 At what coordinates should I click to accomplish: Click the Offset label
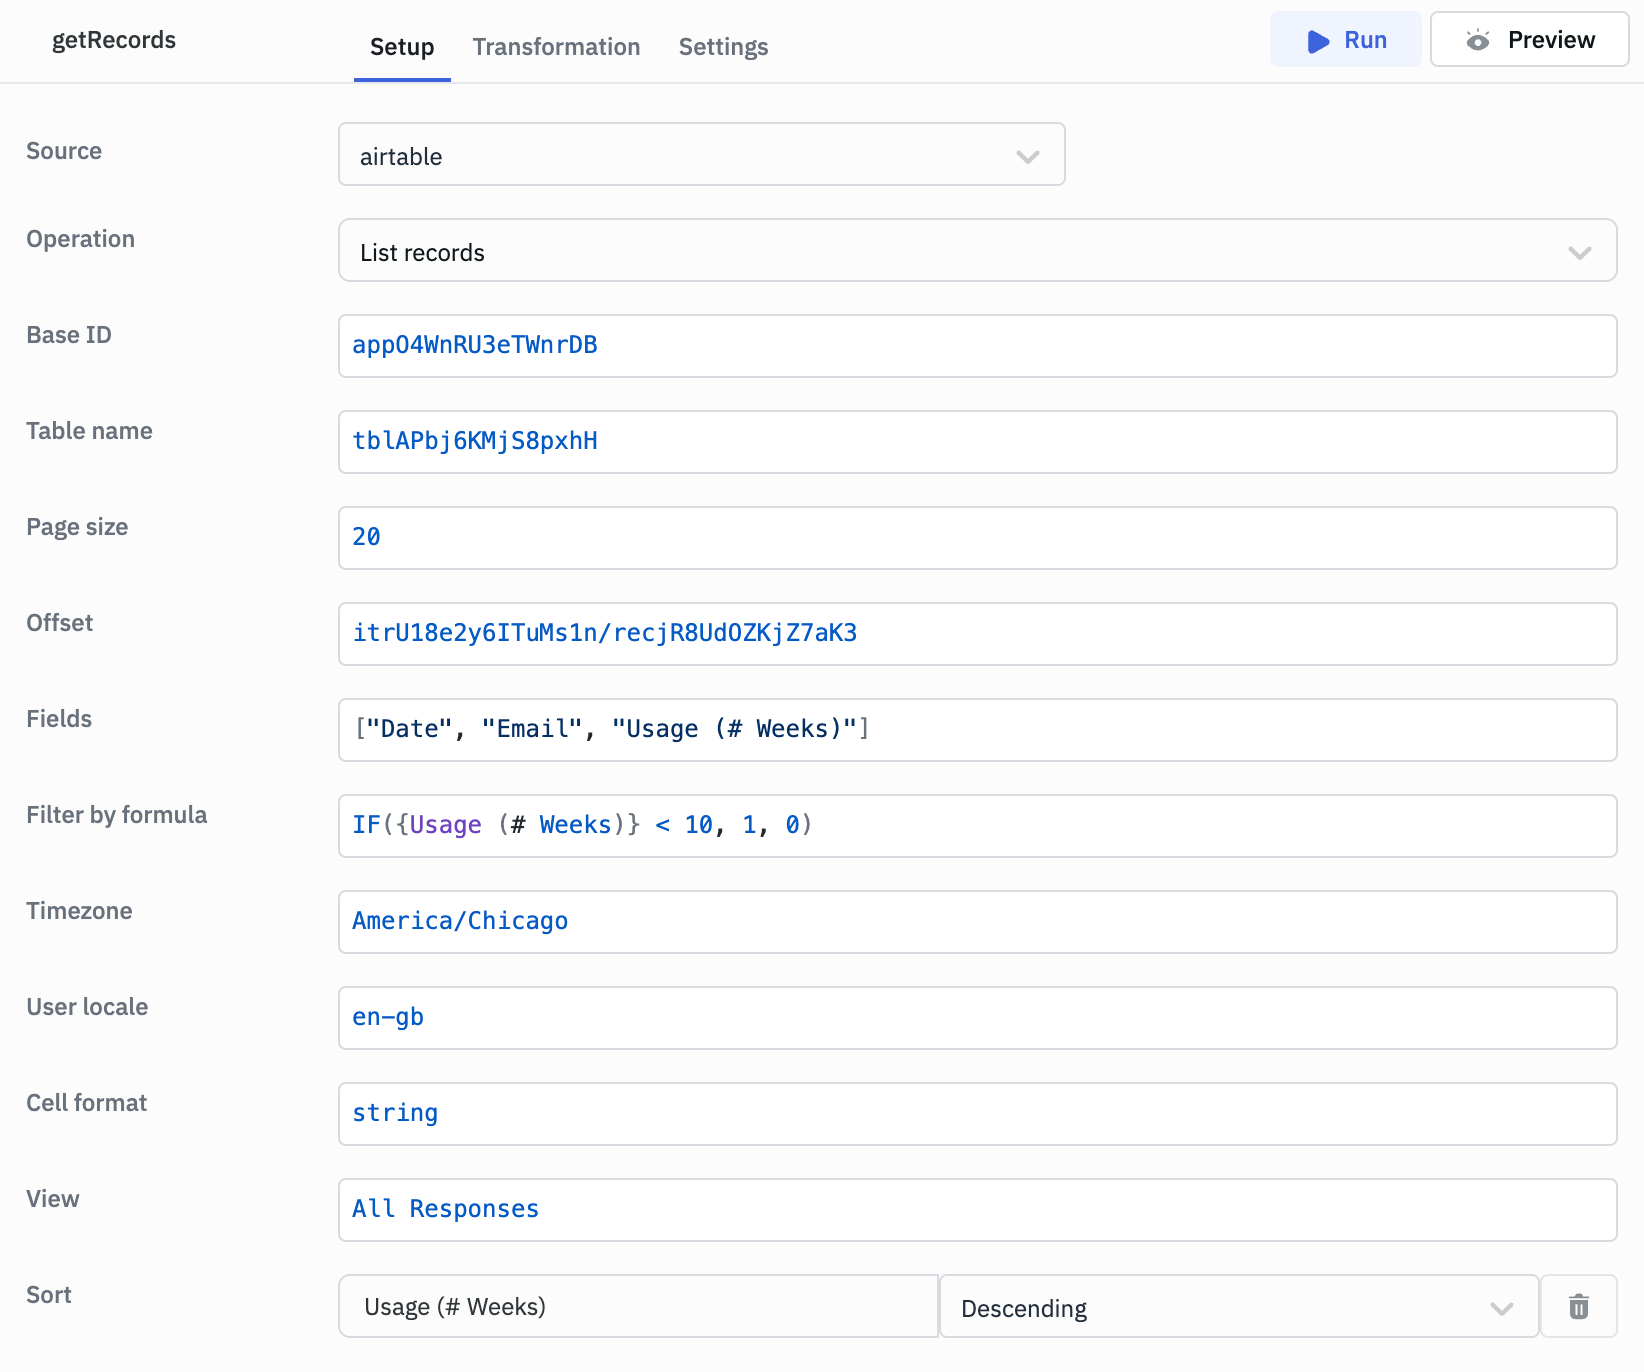tap(59, 623)
